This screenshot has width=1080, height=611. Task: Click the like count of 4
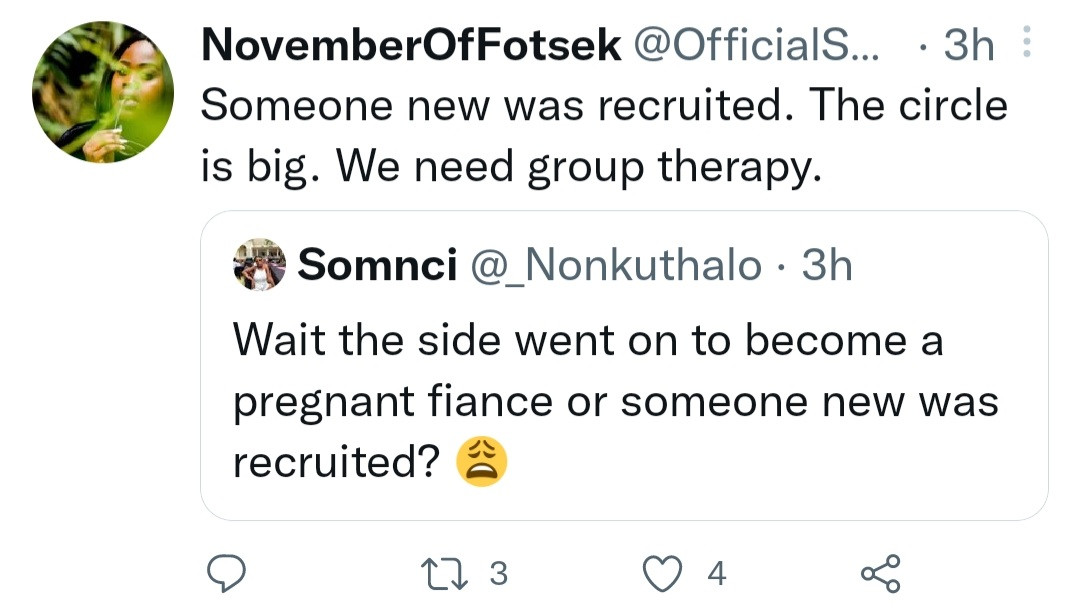(715, 573)
